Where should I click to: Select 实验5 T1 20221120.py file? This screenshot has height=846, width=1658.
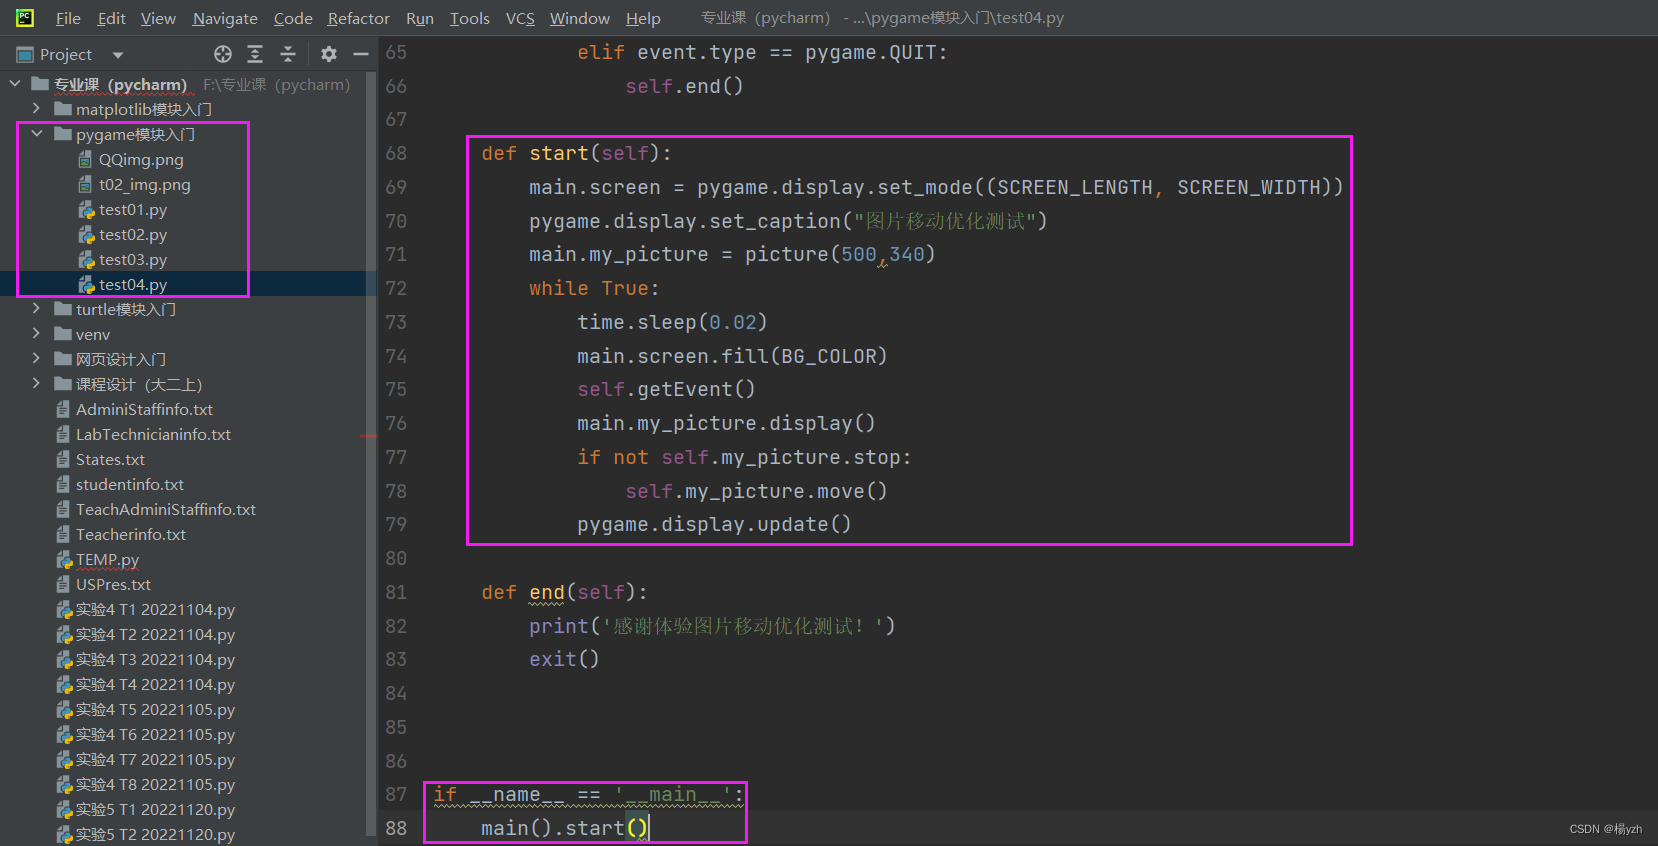tap(155, 809)
